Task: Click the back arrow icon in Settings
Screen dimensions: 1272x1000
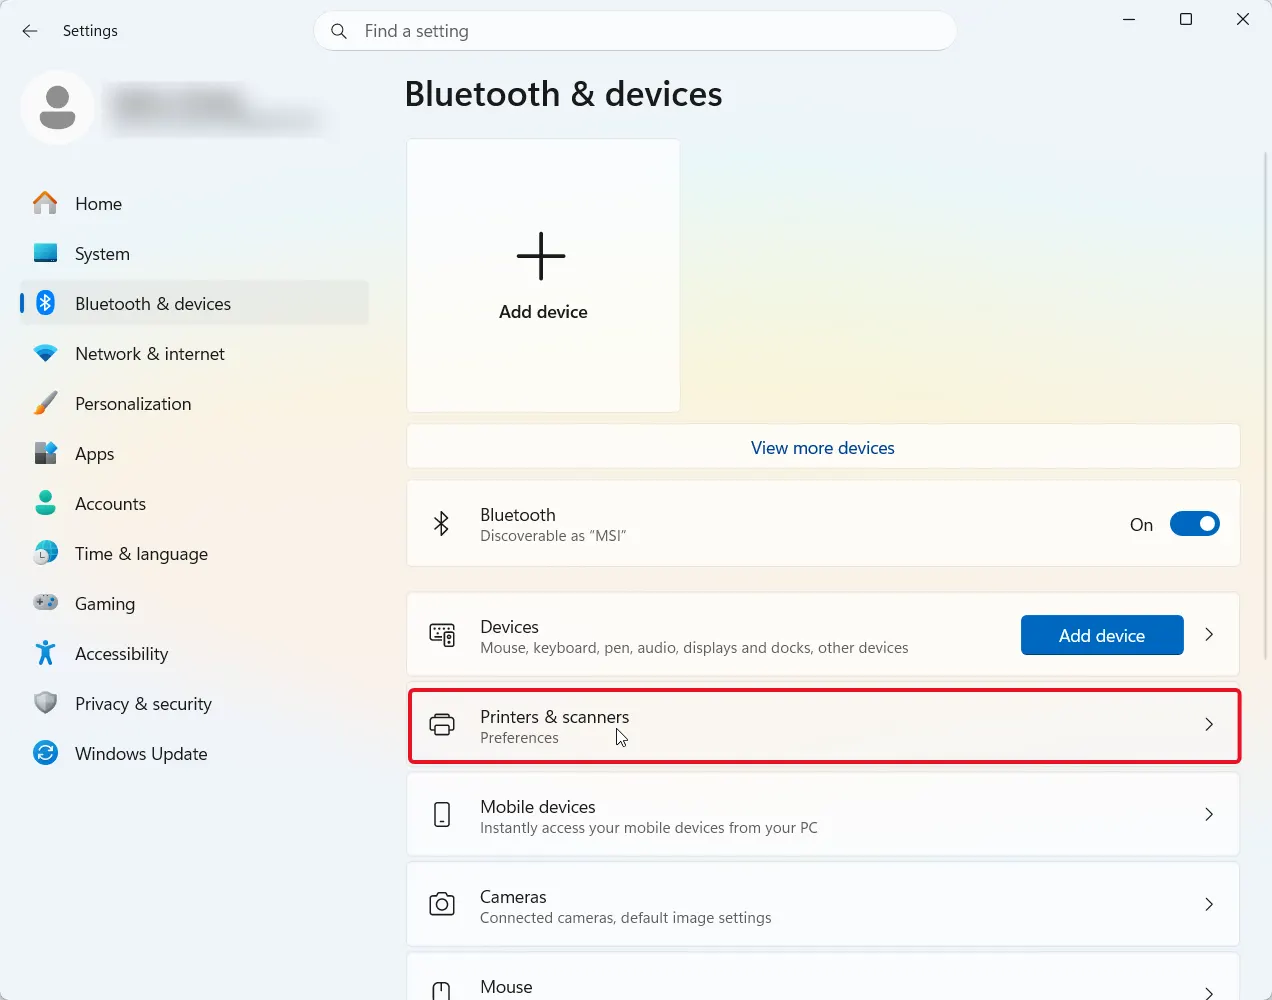Action: (30, 31)
